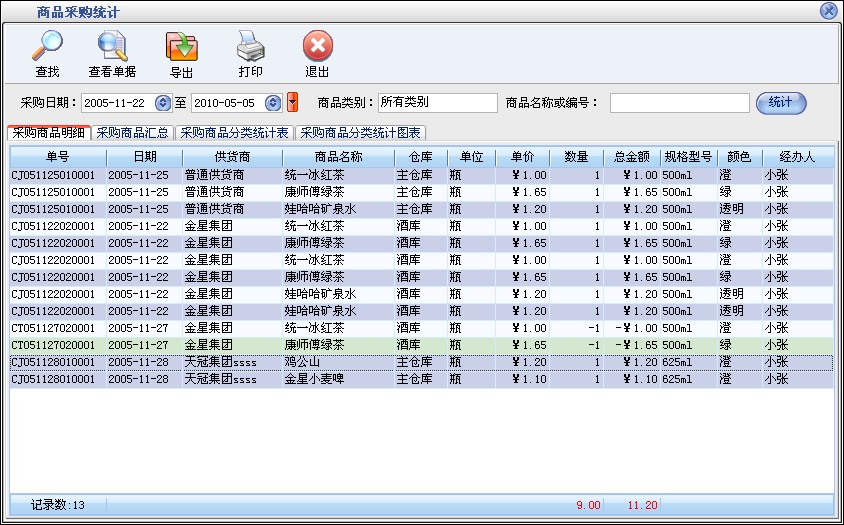This screenshot has width=844, height=525.
Task: Select the row with 鸿公山 product
Action: click(300, 362)
